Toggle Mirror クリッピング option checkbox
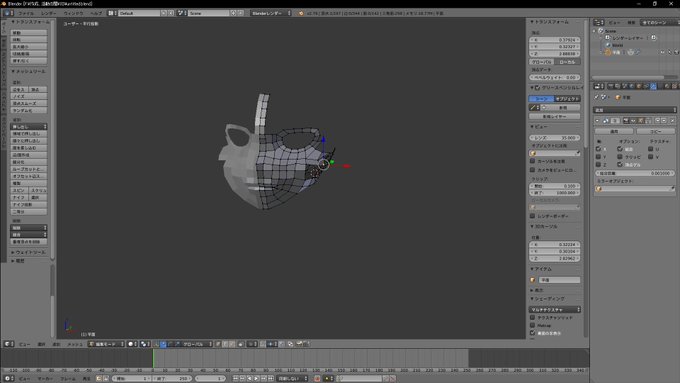The image size is (680, 383). click(620, 157)
